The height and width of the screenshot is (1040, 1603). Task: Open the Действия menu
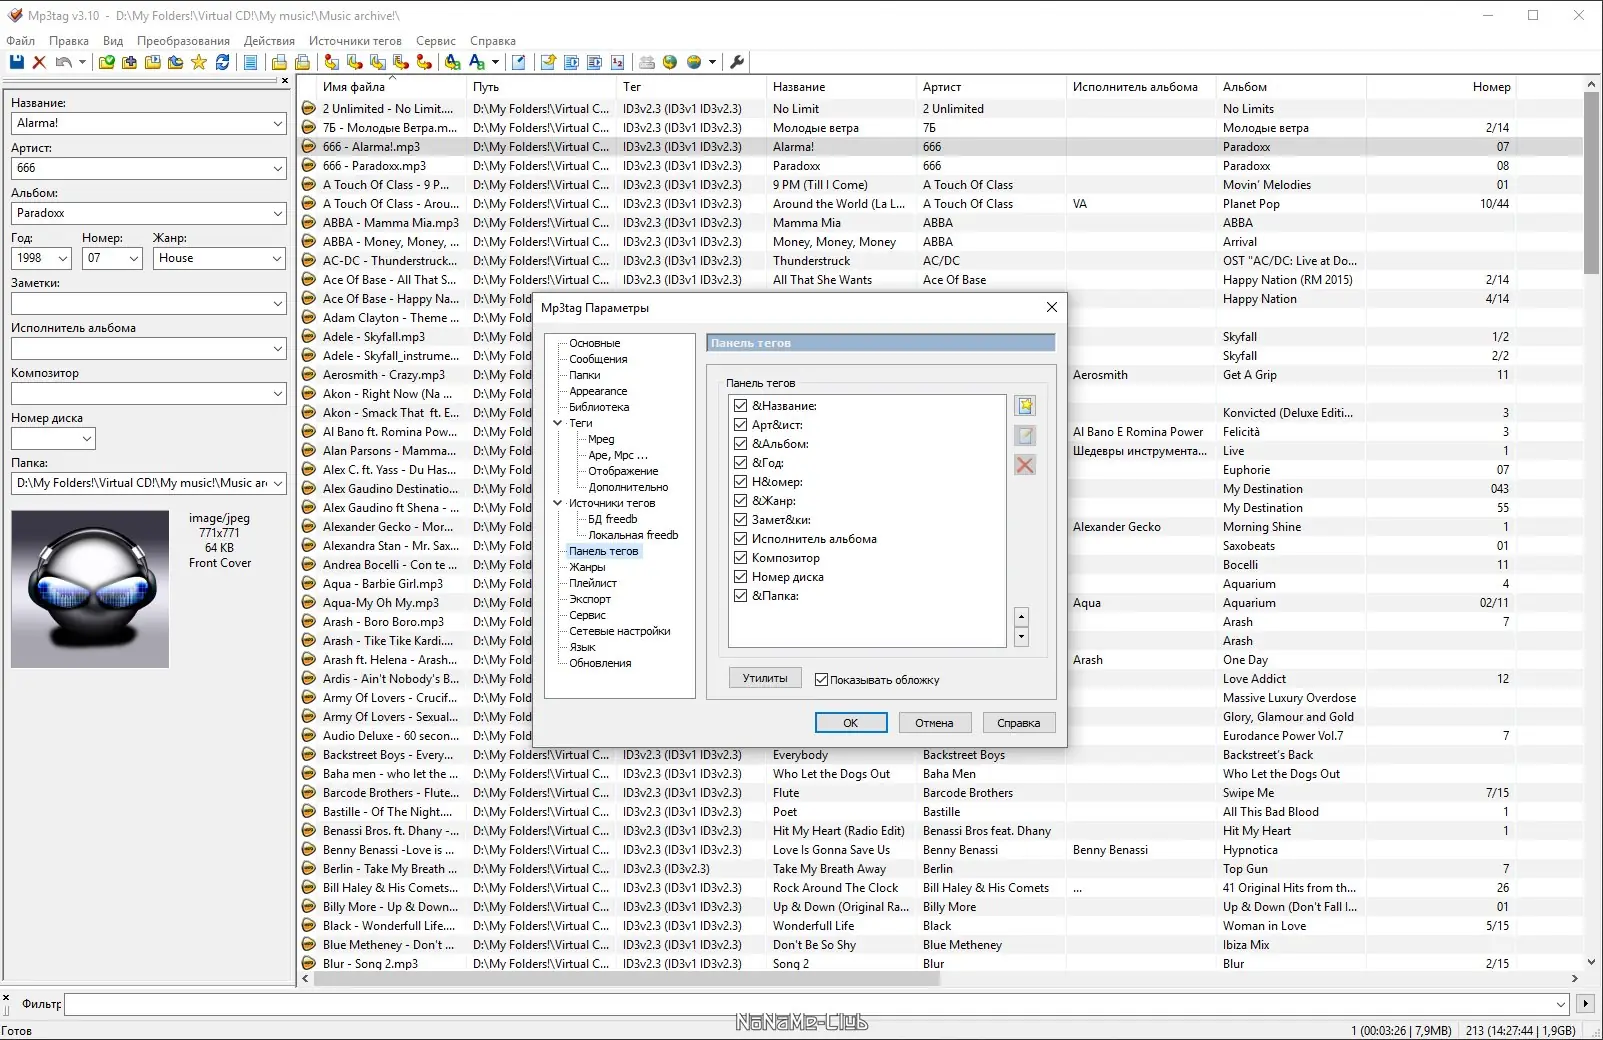click(269, 41)
